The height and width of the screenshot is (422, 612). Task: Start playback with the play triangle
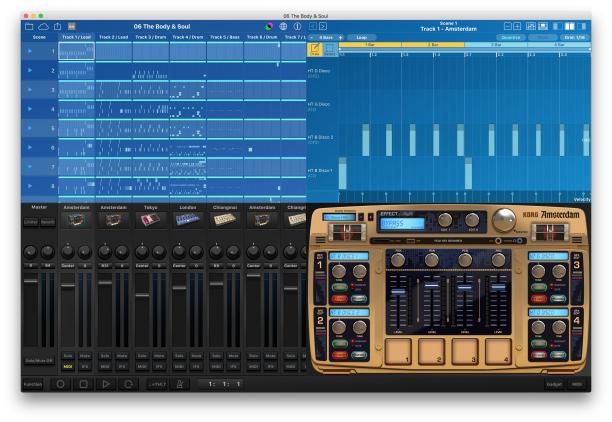pos(106,384)
